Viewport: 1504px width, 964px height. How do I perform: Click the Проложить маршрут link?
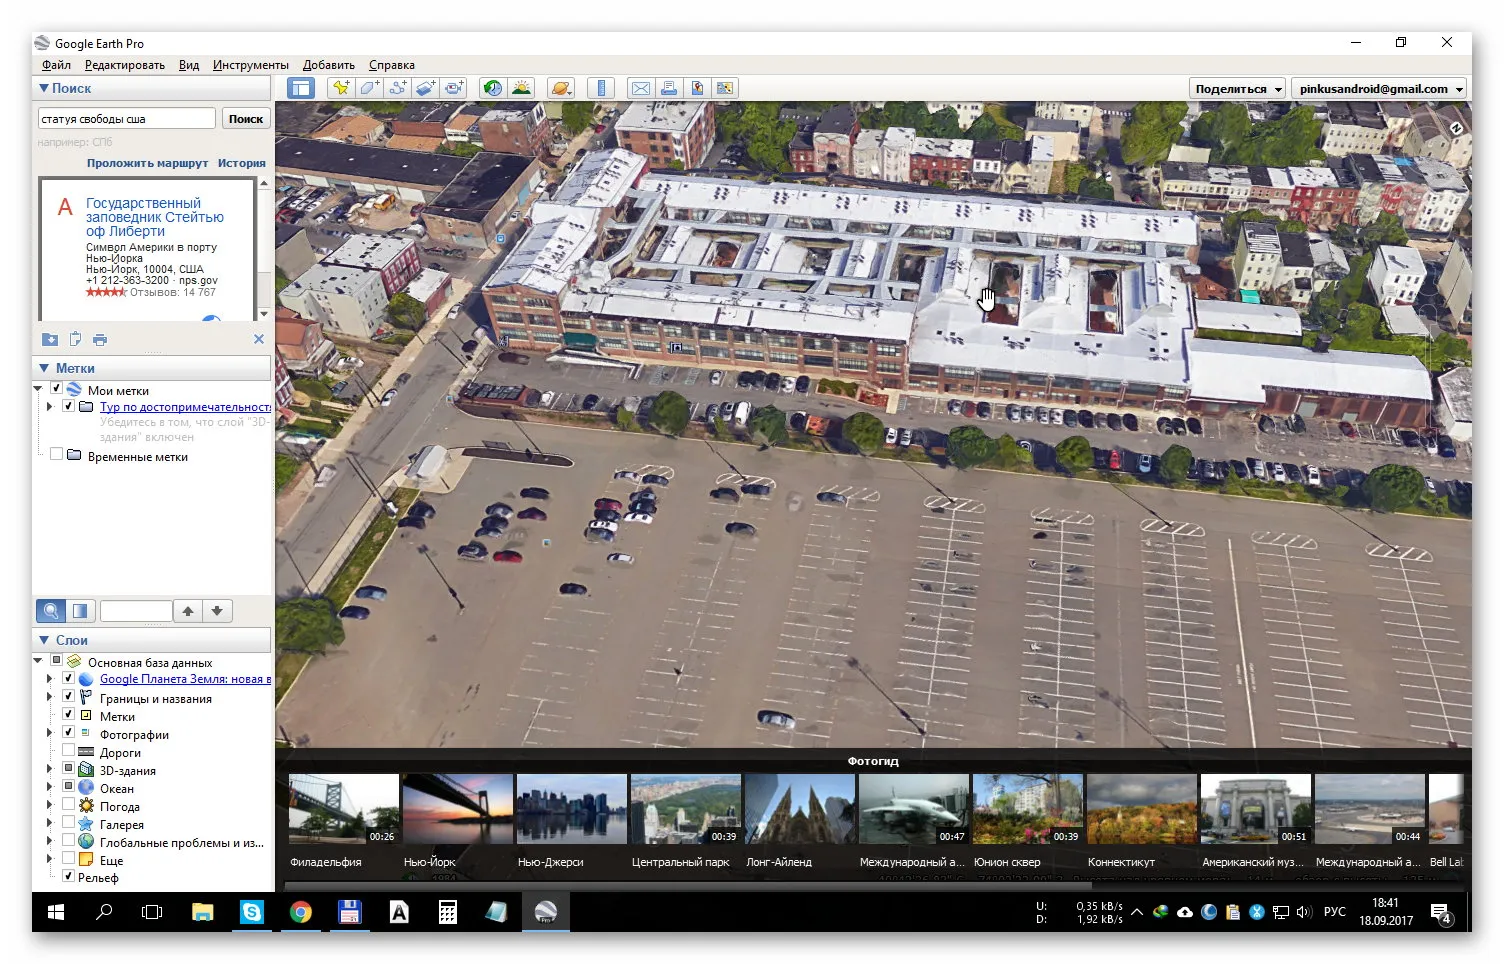147,163
